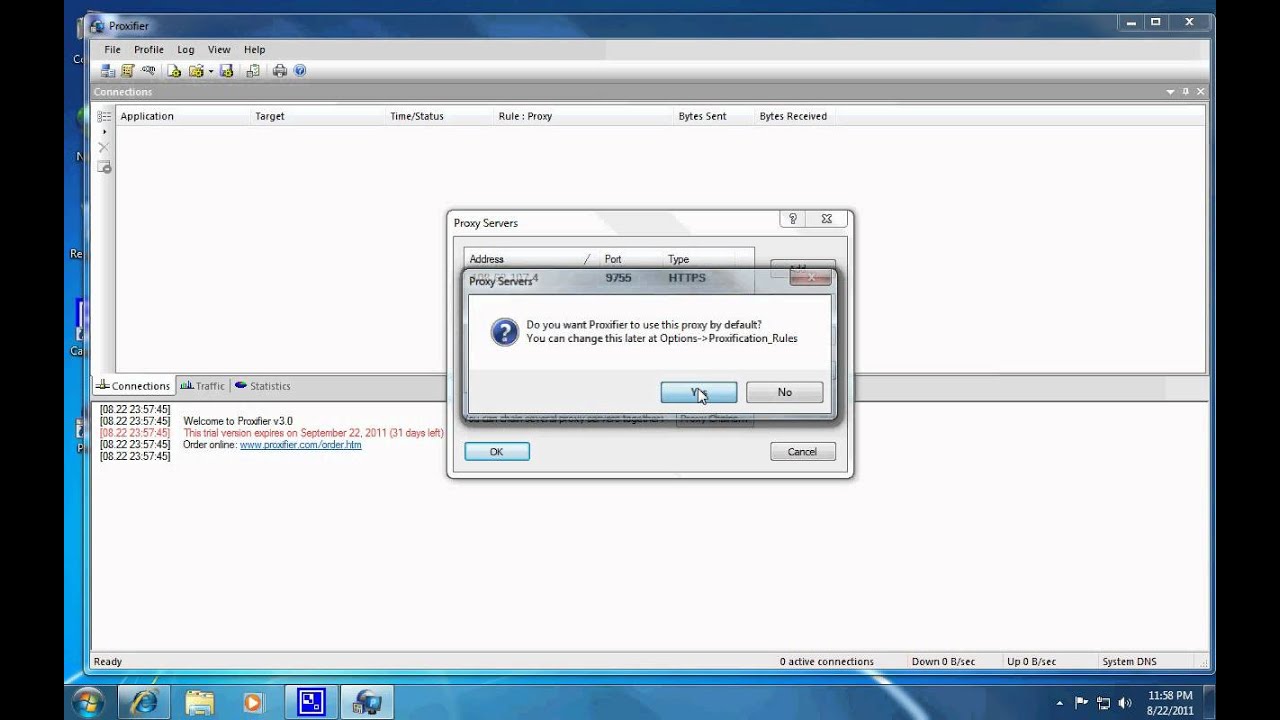Image resolution: width=1280 pixels, height=720 pixels.
Task: Click the Save Profile toolbar icon
Action: click(x=226, y=71)
